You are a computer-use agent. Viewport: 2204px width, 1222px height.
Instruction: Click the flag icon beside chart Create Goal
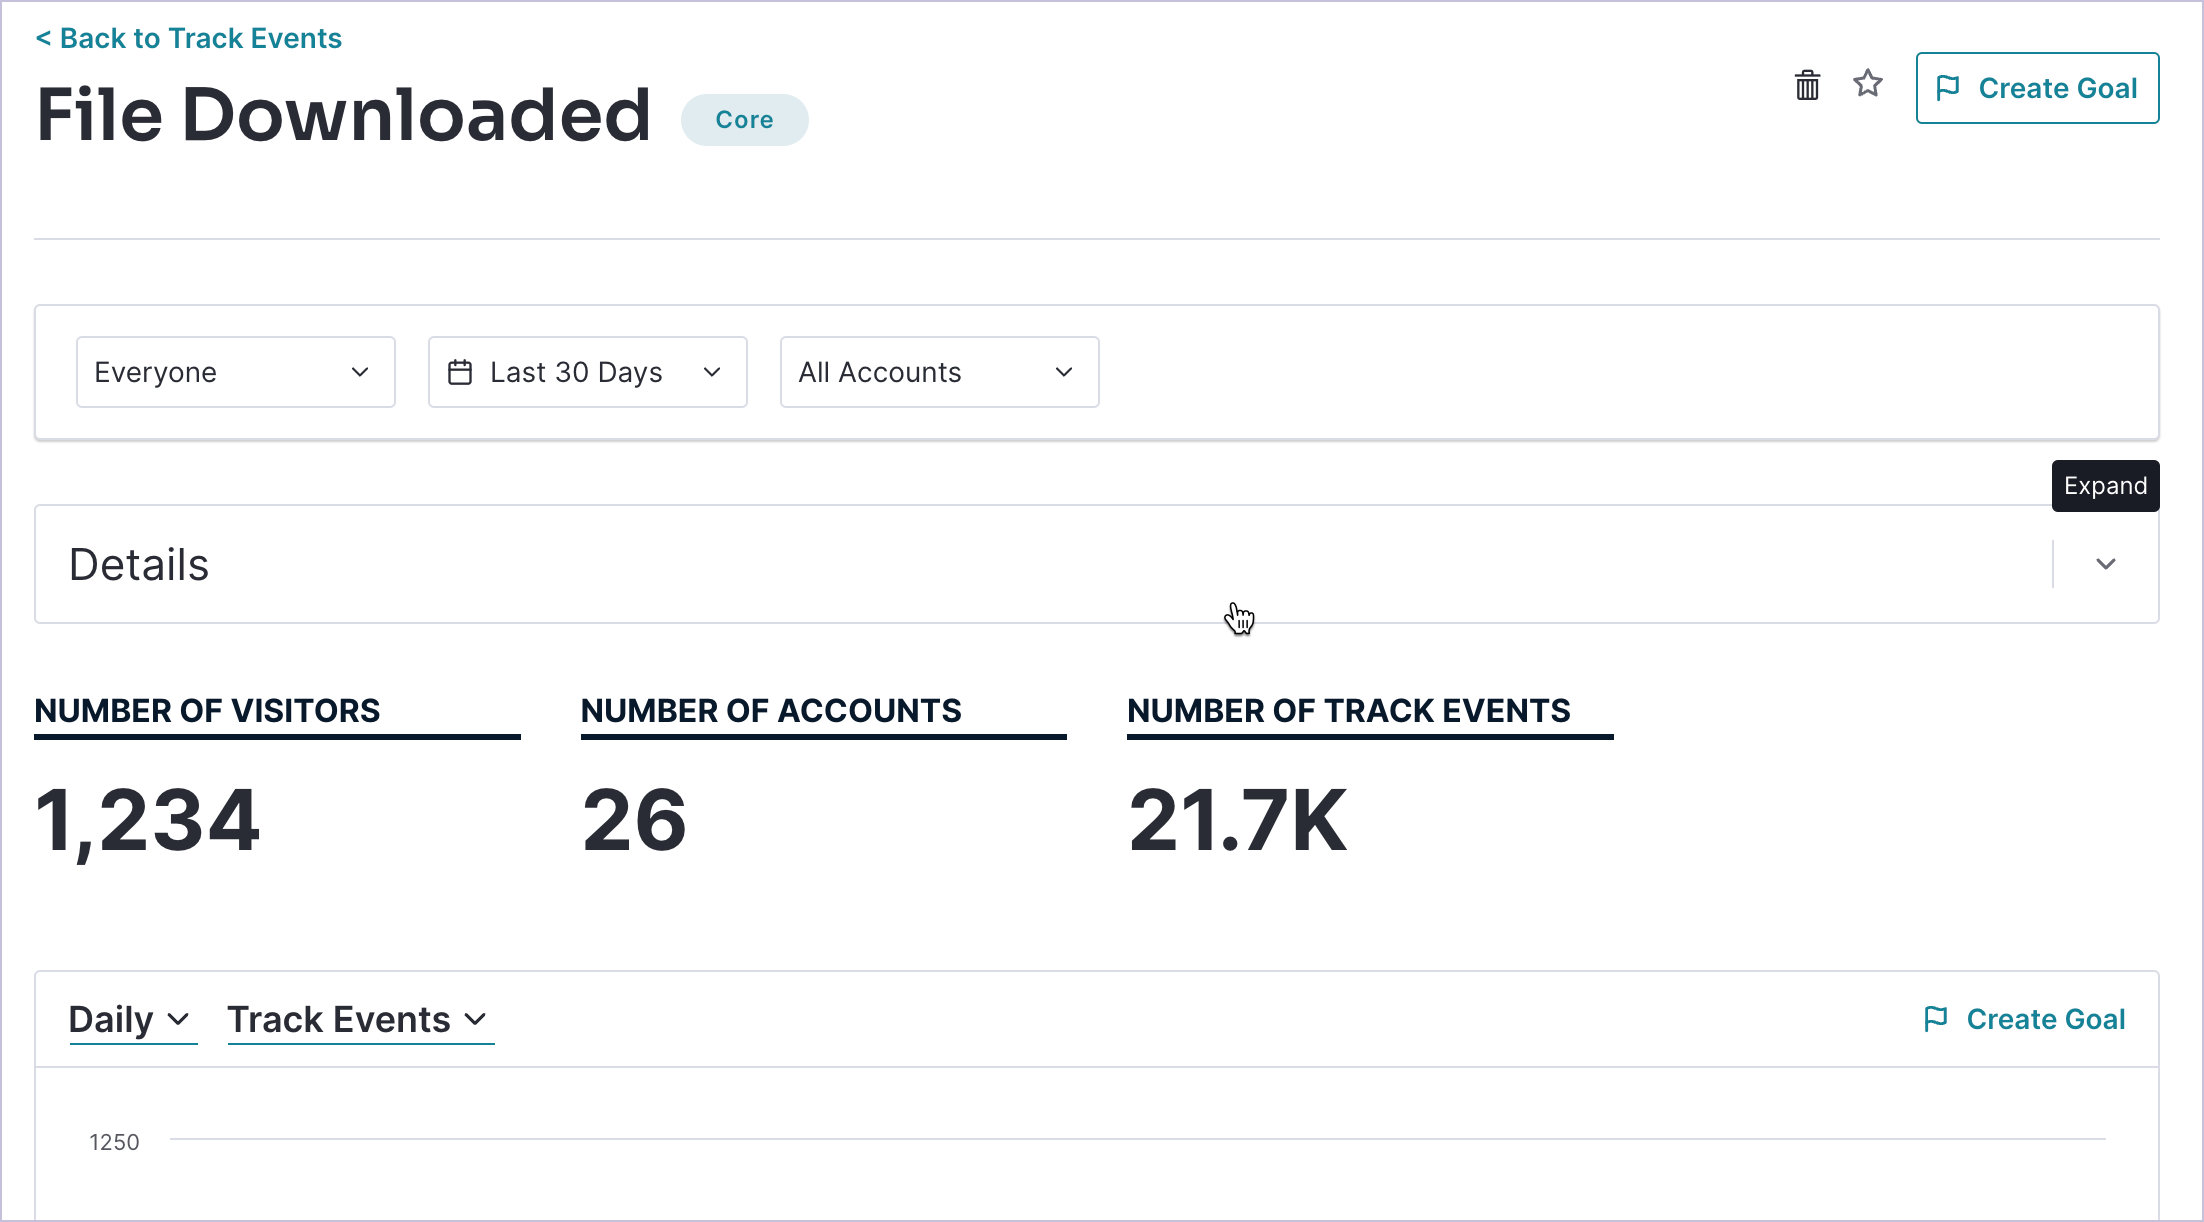1935,1019
